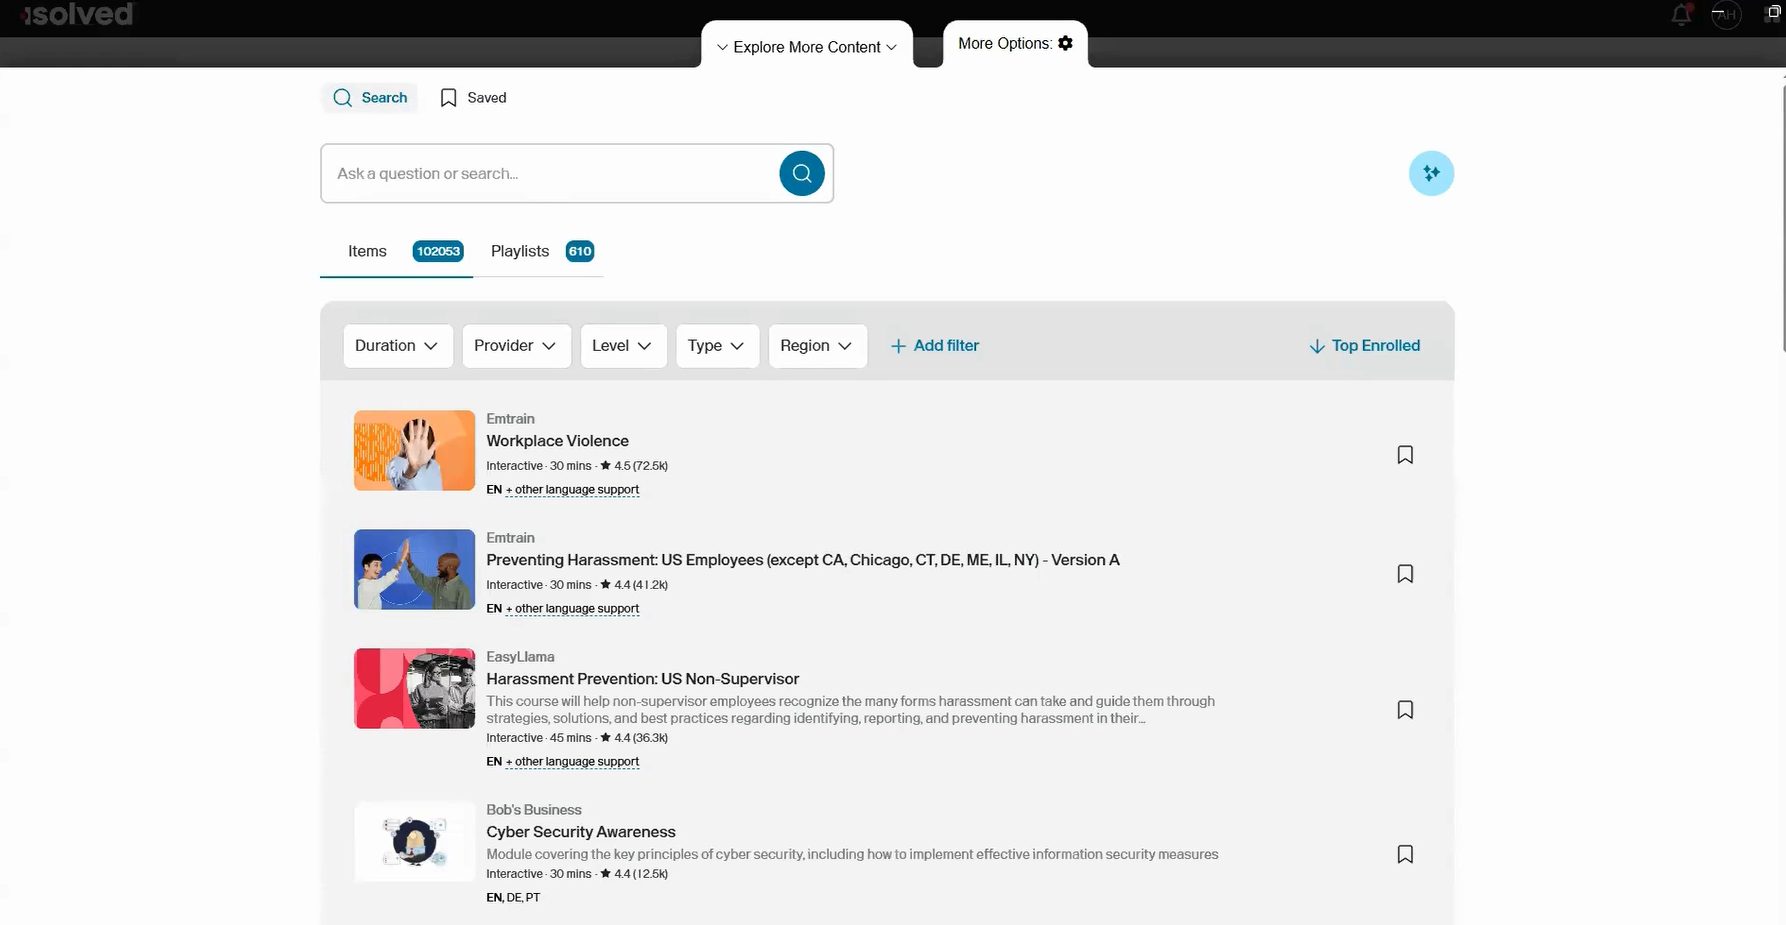Open the Explore More Content dropdown

pyautogui.click(x=806, y=46)
